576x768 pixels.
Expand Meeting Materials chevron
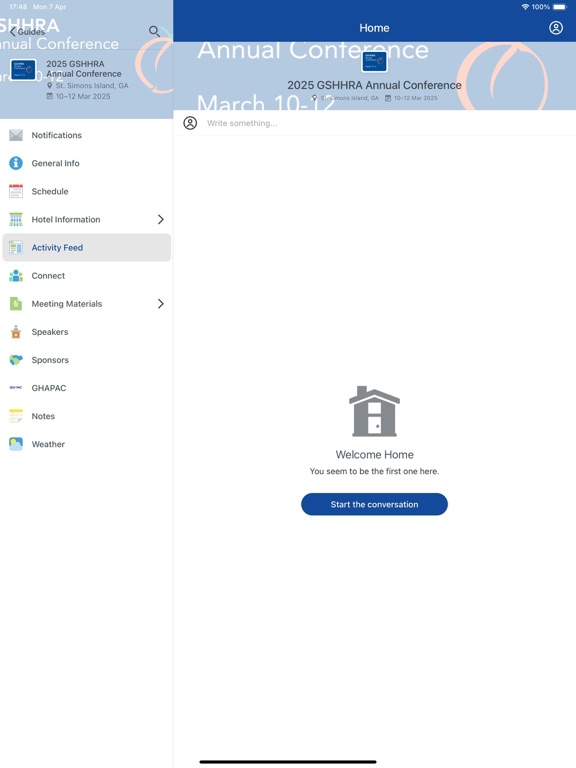click(x=161, y=304)
